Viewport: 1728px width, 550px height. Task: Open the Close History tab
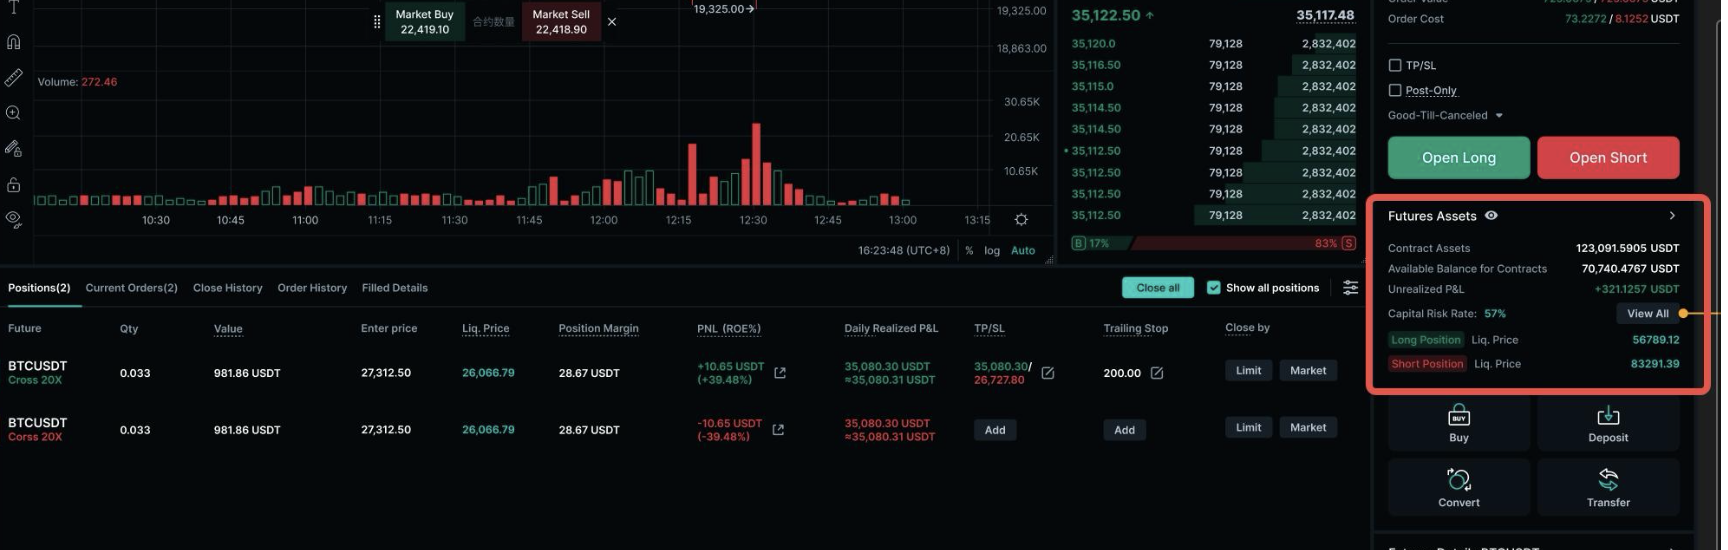(x=227, y=288)
